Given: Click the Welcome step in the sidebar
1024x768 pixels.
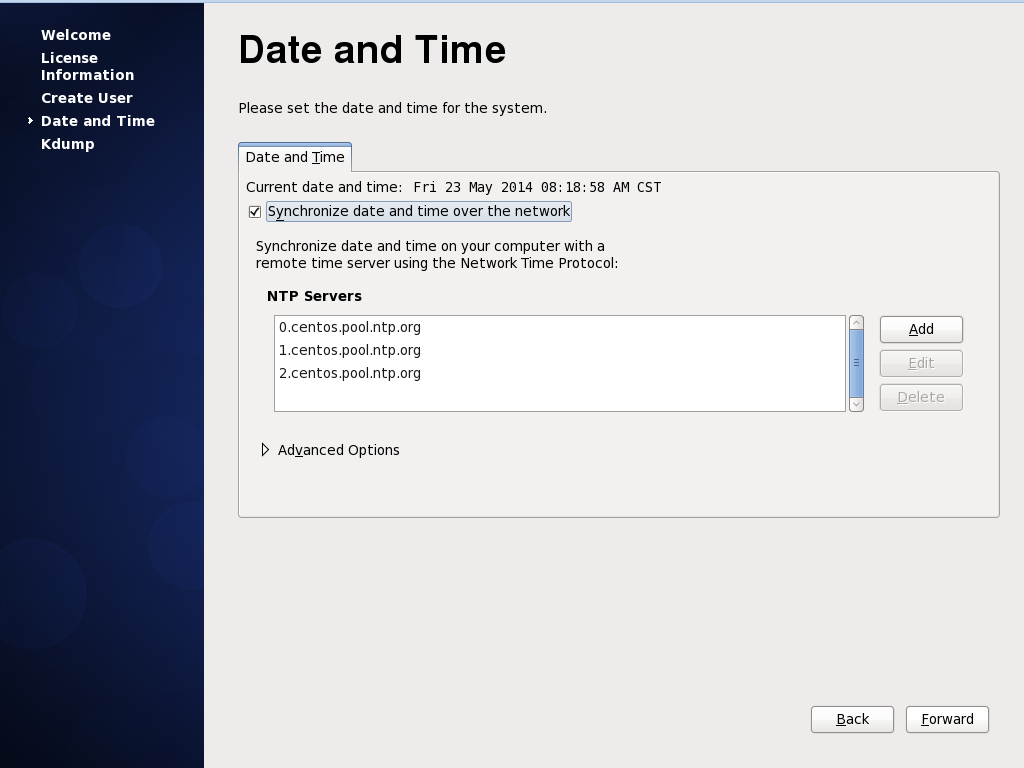Looking at the screenshot, I should click(x=76, y=35).
